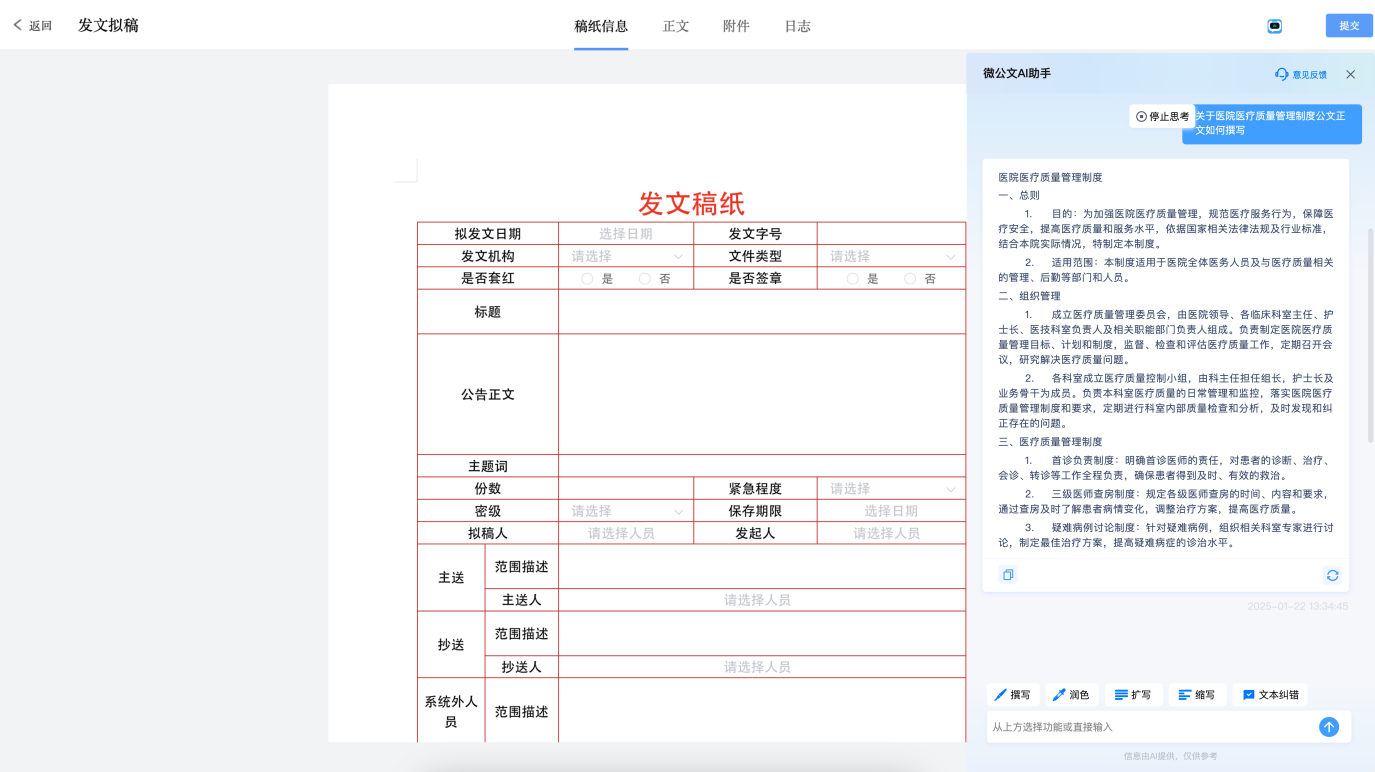Switch to the 正文 tab
Image resolution: width=1375 pixels, height=772 pixels.
676,26
